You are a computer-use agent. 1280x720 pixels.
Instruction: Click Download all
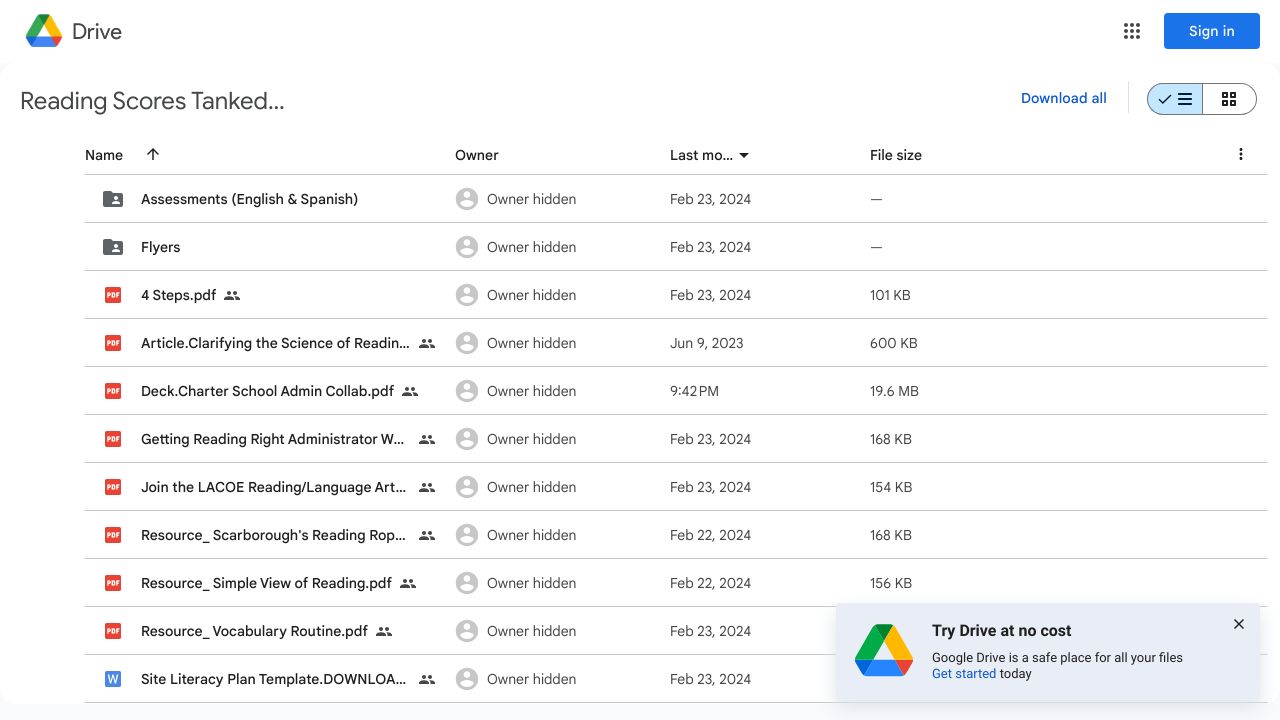coord(1064,98)
